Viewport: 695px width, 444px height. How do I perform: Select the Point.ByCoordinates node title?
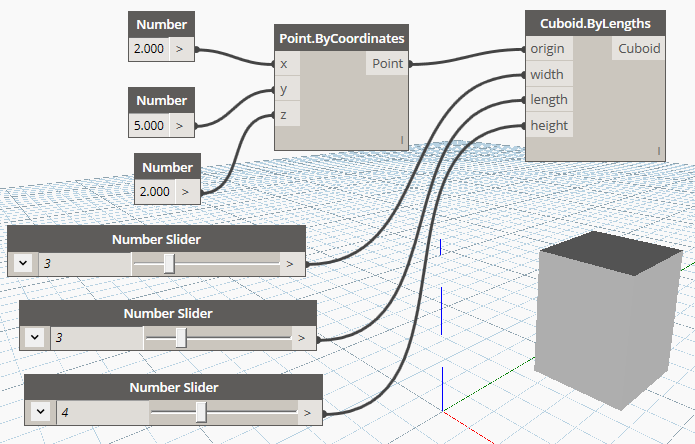coord(341,38)
